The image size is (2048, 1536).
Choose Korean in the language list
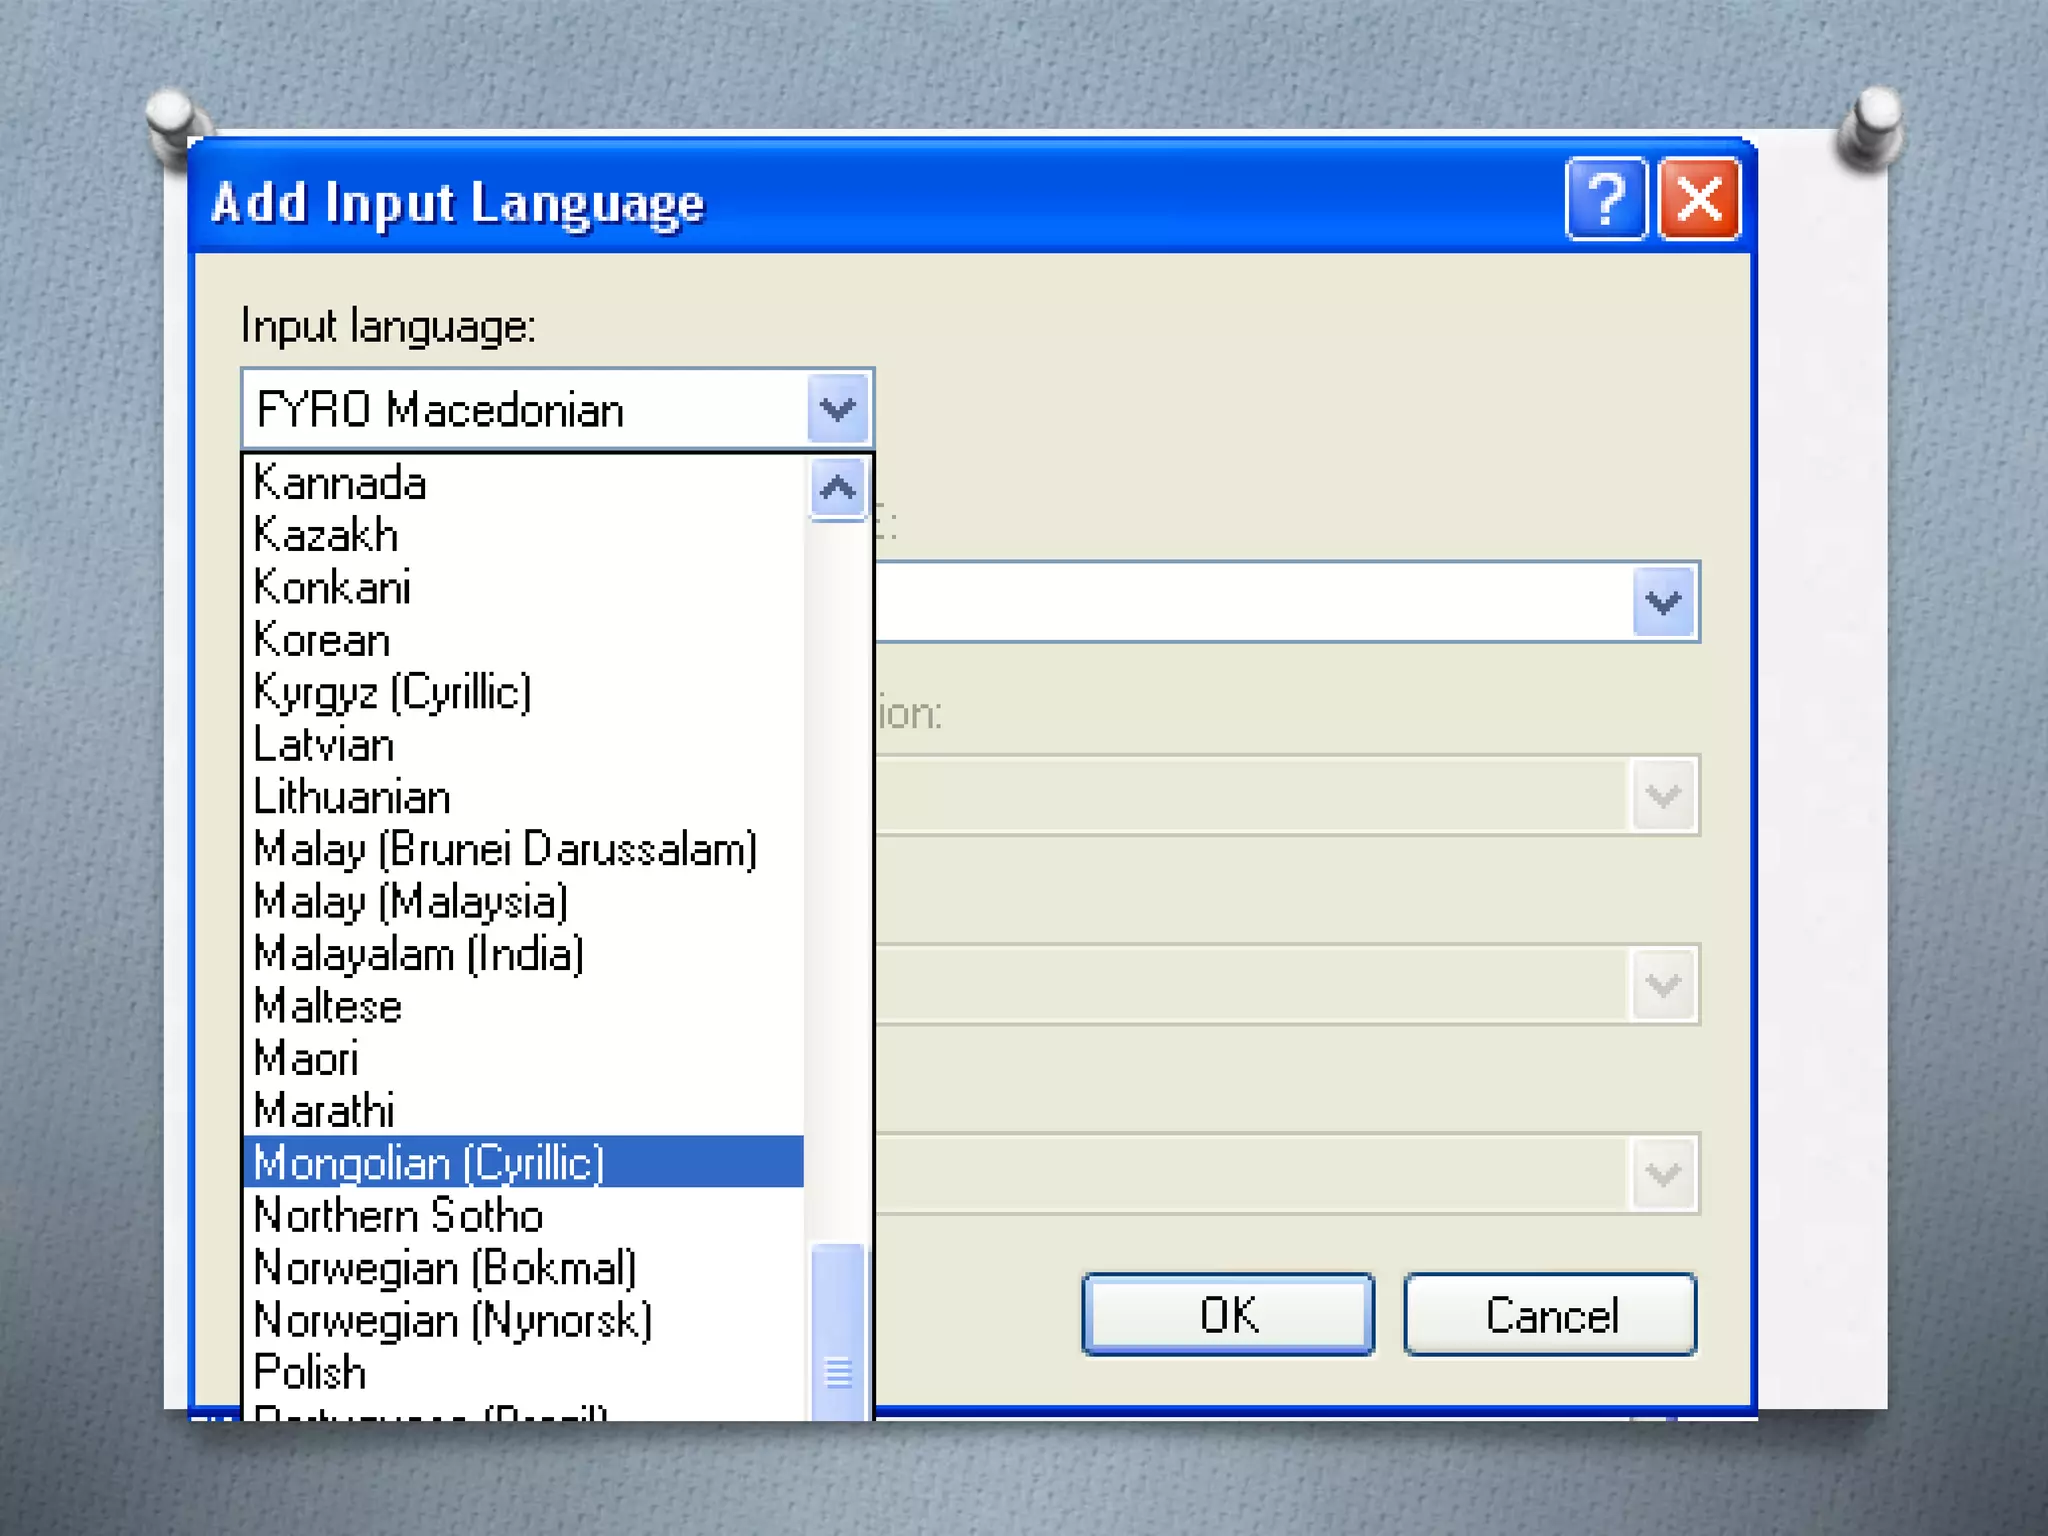(322, 640)
